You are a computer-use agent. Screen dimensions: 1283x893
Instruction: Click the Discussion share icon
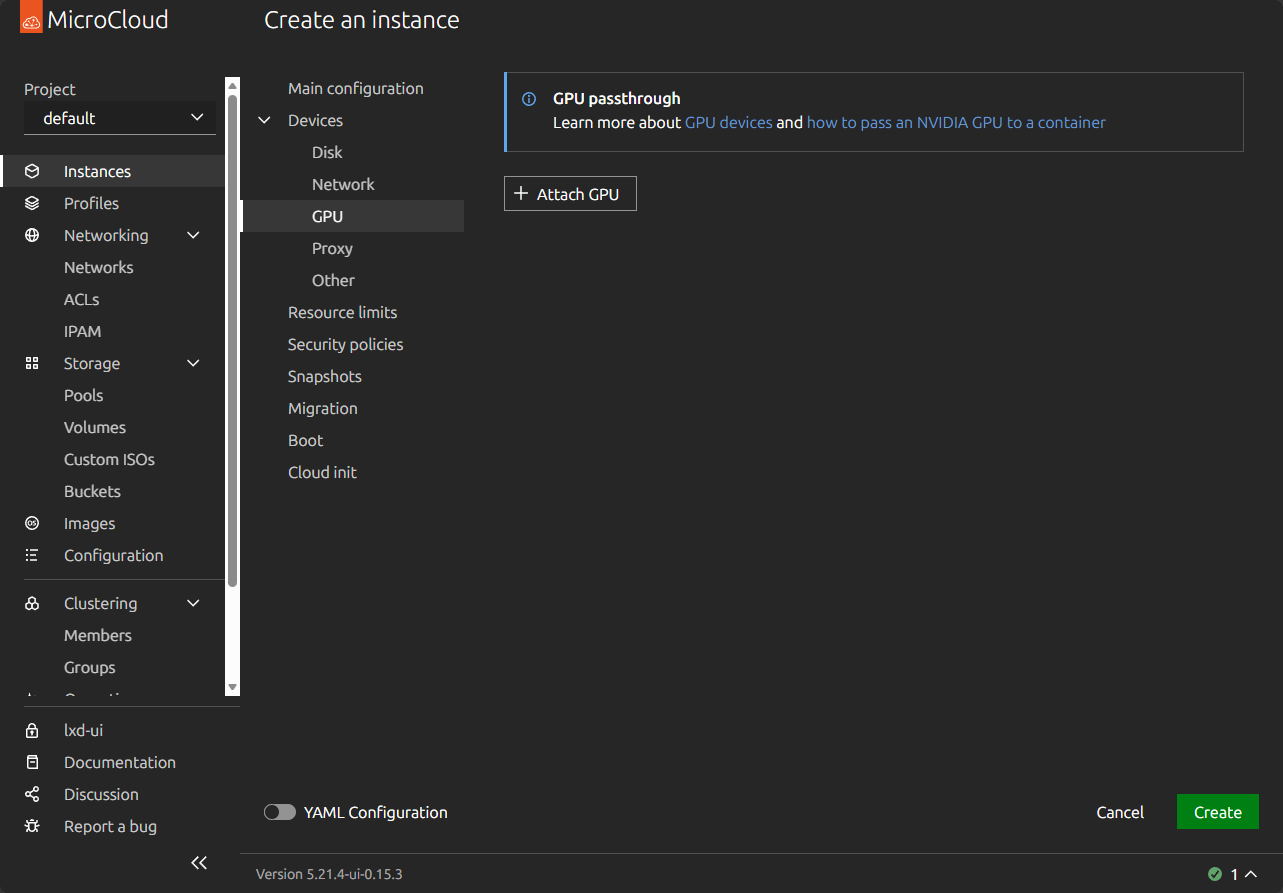(x=32, y=794)
